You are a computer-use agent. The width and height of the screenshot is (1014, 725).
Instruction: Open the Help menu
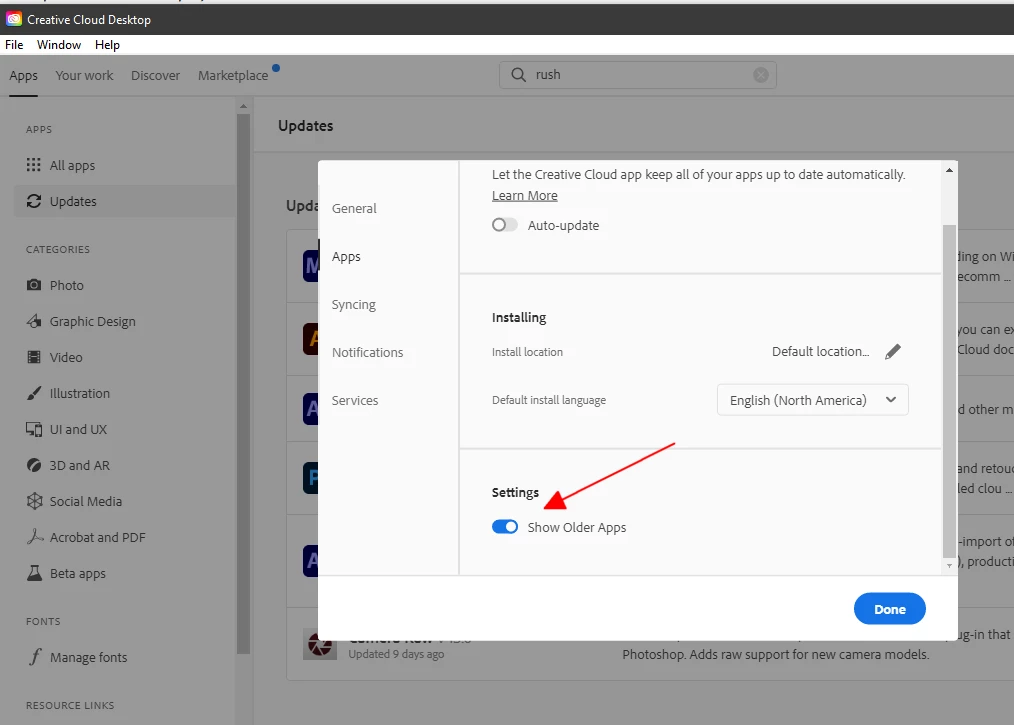tap(107, 45)
